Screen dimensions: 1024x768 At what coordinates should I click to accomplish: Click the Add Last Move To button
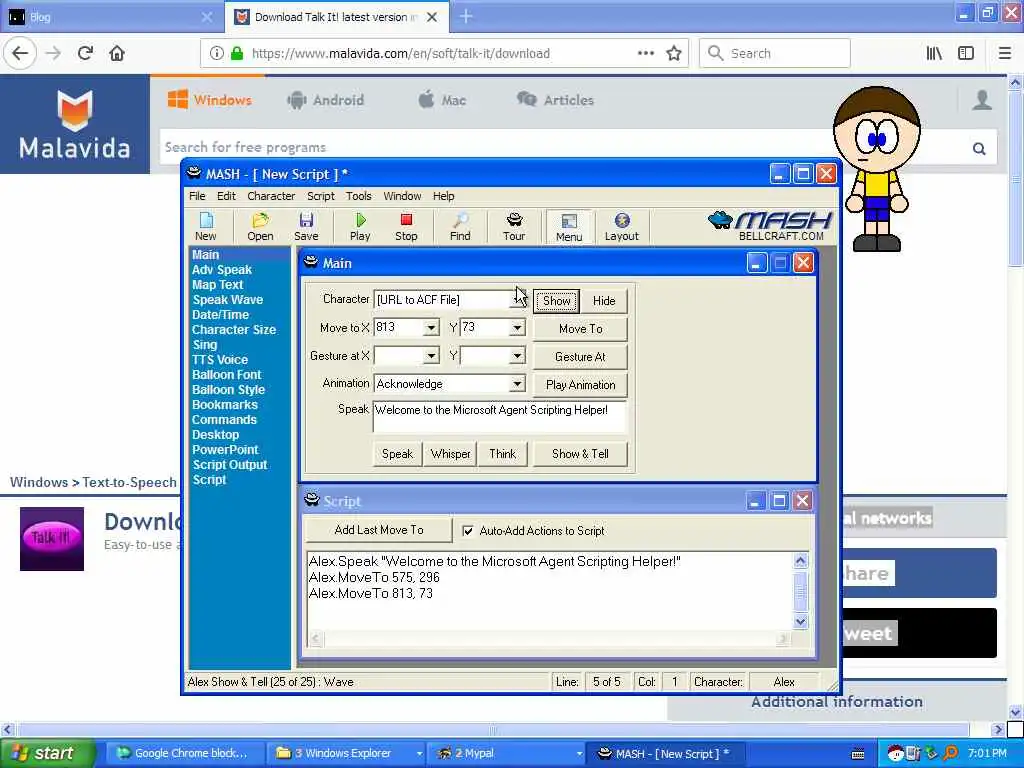(379, 530)
